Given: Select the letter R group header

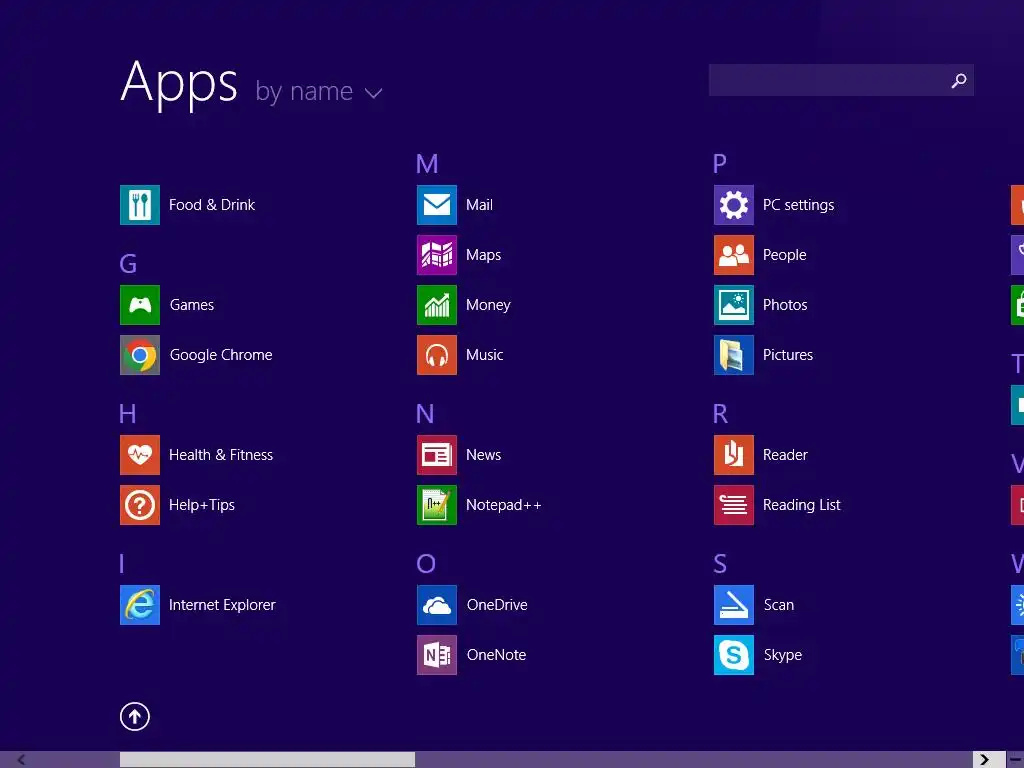Looking at the screenshot, I should point(720,413).
